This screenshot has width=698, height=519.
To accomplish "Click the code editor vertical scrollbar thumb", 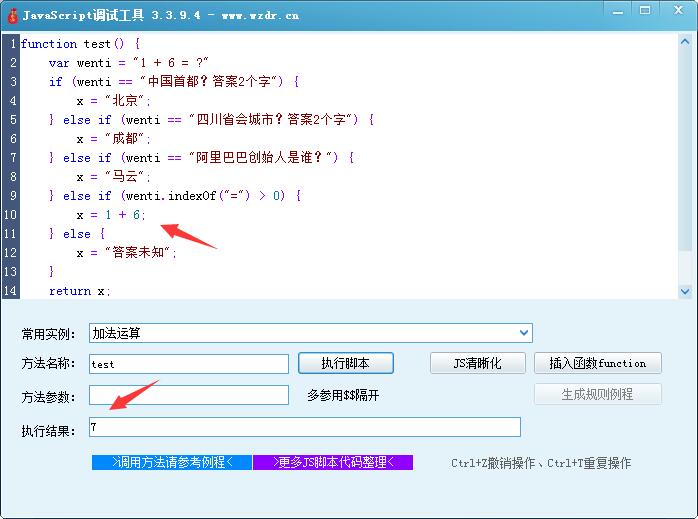I will click(685, 150).
